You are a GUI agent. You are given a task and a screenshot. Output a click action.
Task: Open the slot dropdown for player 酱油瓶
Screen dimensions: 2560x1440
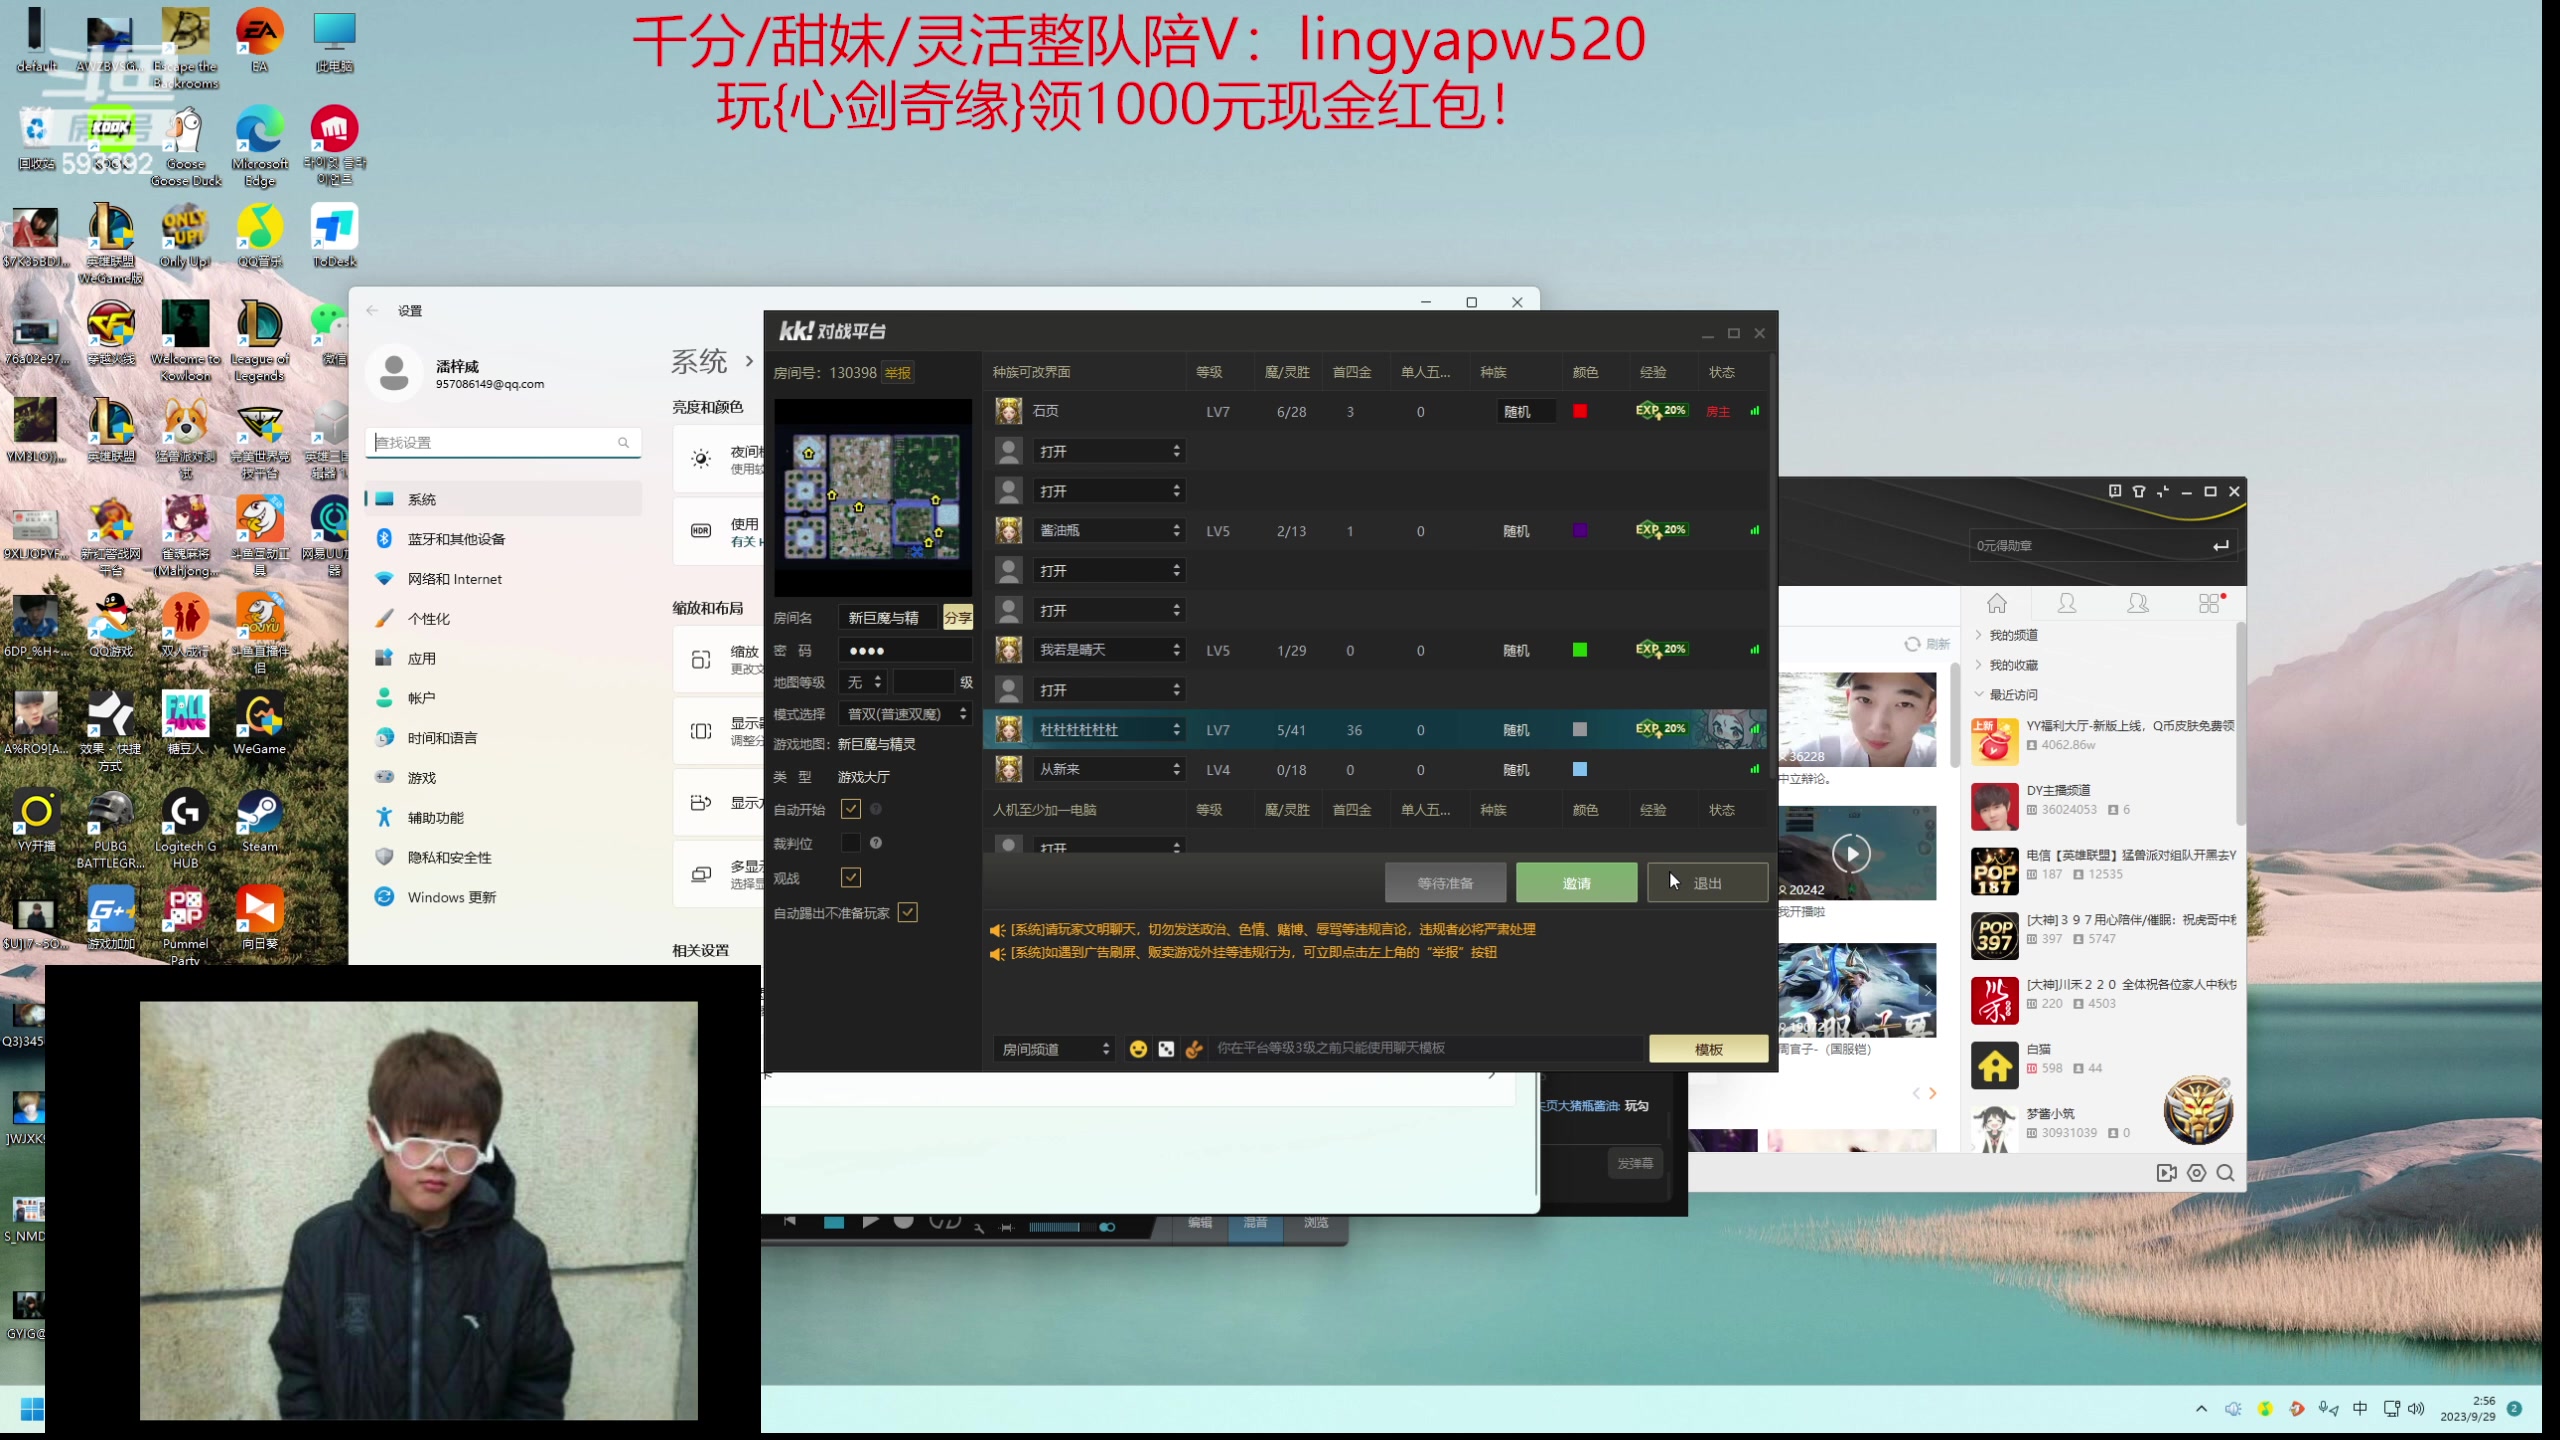pos(1109,530)
